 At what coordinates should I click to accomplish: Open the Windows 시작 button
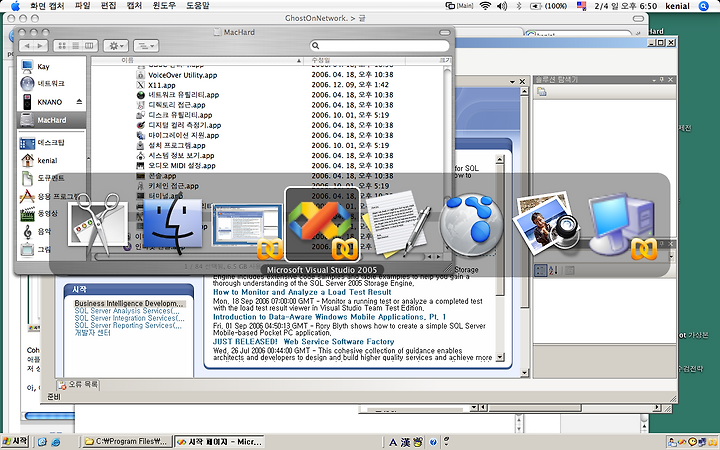click(x=15, y=441)
